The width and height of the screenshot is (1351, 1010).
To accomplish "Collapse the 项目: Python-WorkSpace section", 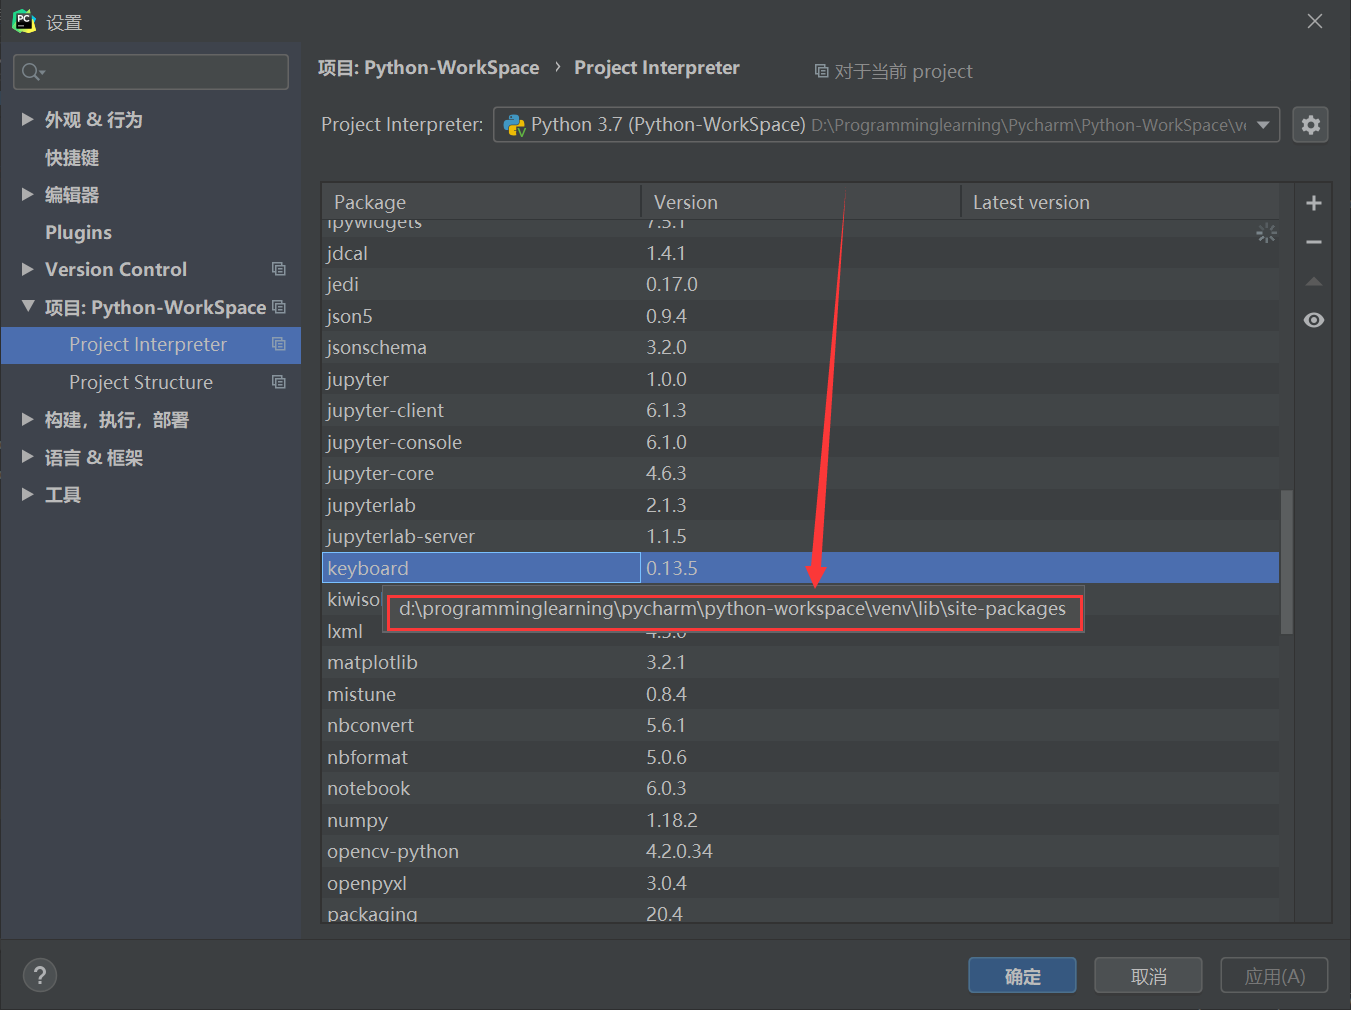I will 27,306.
